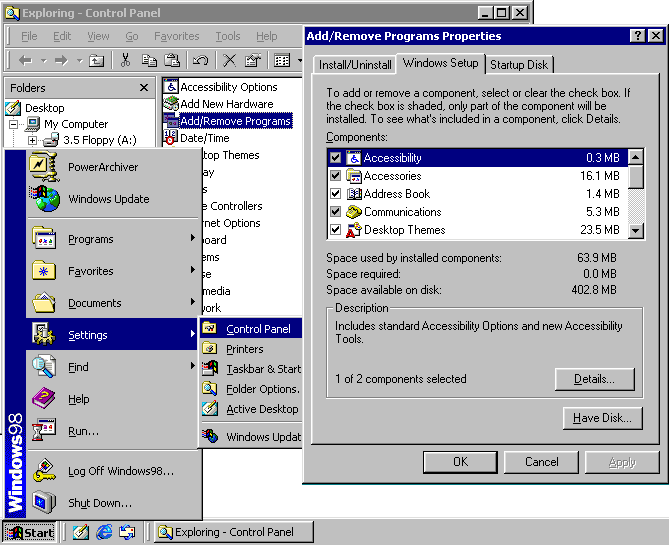Open the Back button history dropdown arrow
The width and height of the screenshot is (669, 545).
coord(44,61)
